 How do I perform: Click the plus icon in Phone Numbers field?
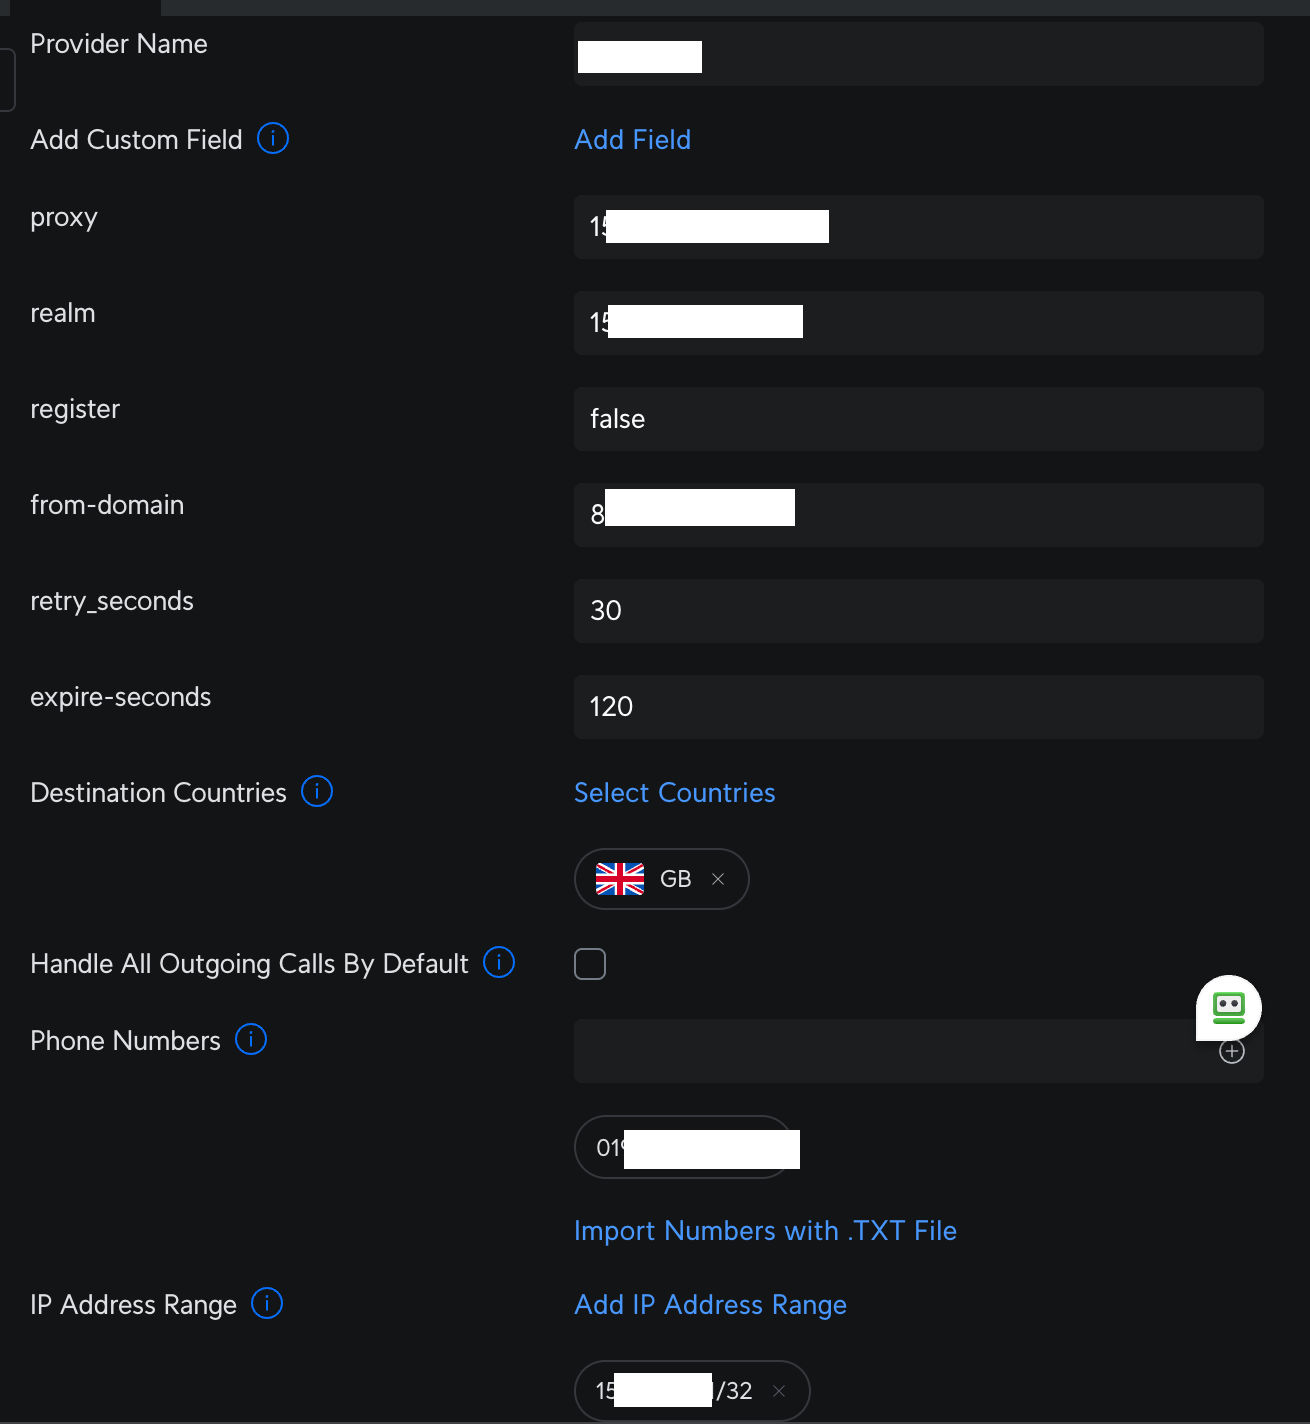pyautogui.click(x=1232, y=1052)
